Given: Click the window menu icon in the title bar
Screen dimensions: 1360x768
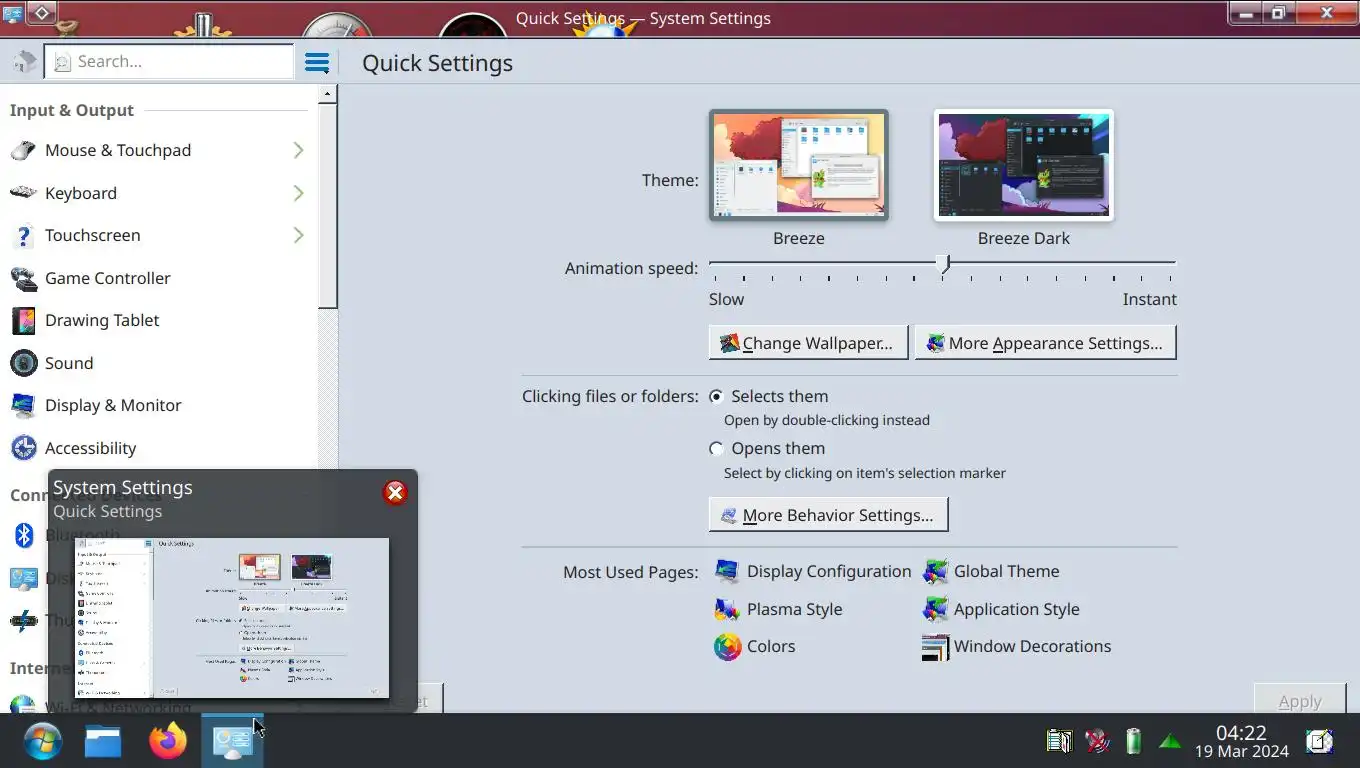Looking at the screenshot, I should pyautogui.click(x=12, y=13).
